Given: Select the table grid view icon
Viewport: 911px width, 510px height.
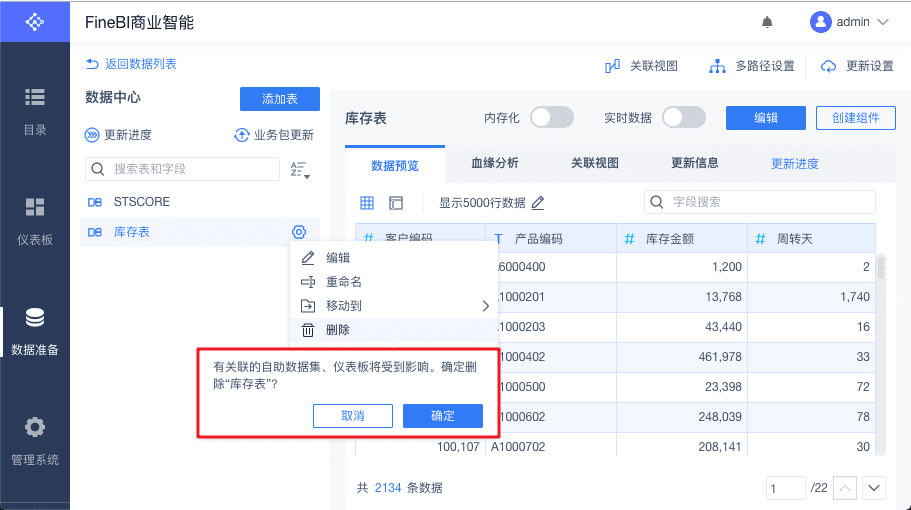Looking at the screenshot, I should click(367, 203).
